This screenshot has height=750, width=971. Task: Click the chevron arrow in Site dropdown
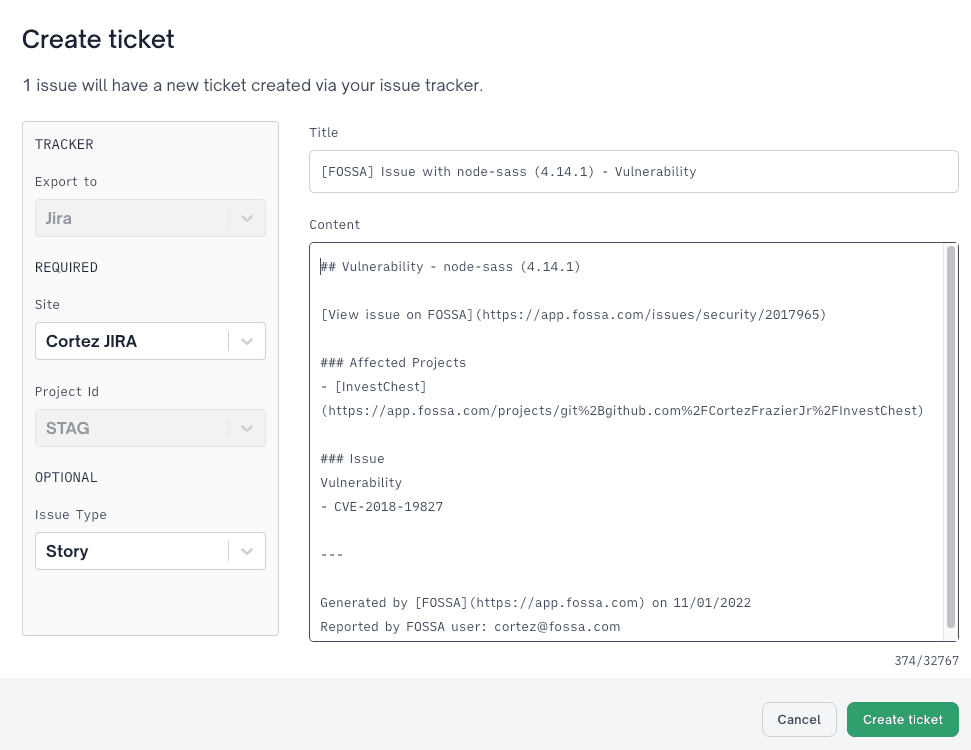click(246, 341)
